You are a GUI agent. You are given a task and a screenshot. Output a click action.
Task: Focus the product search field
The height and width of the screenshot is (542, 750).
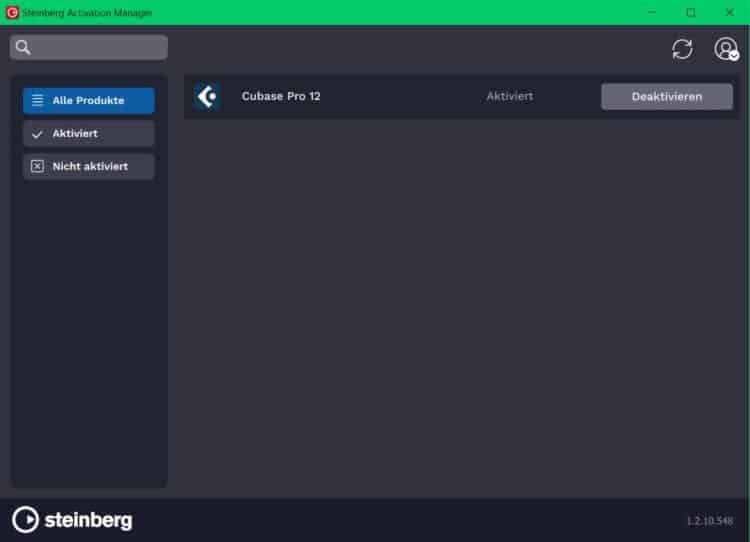coord(89,47)
